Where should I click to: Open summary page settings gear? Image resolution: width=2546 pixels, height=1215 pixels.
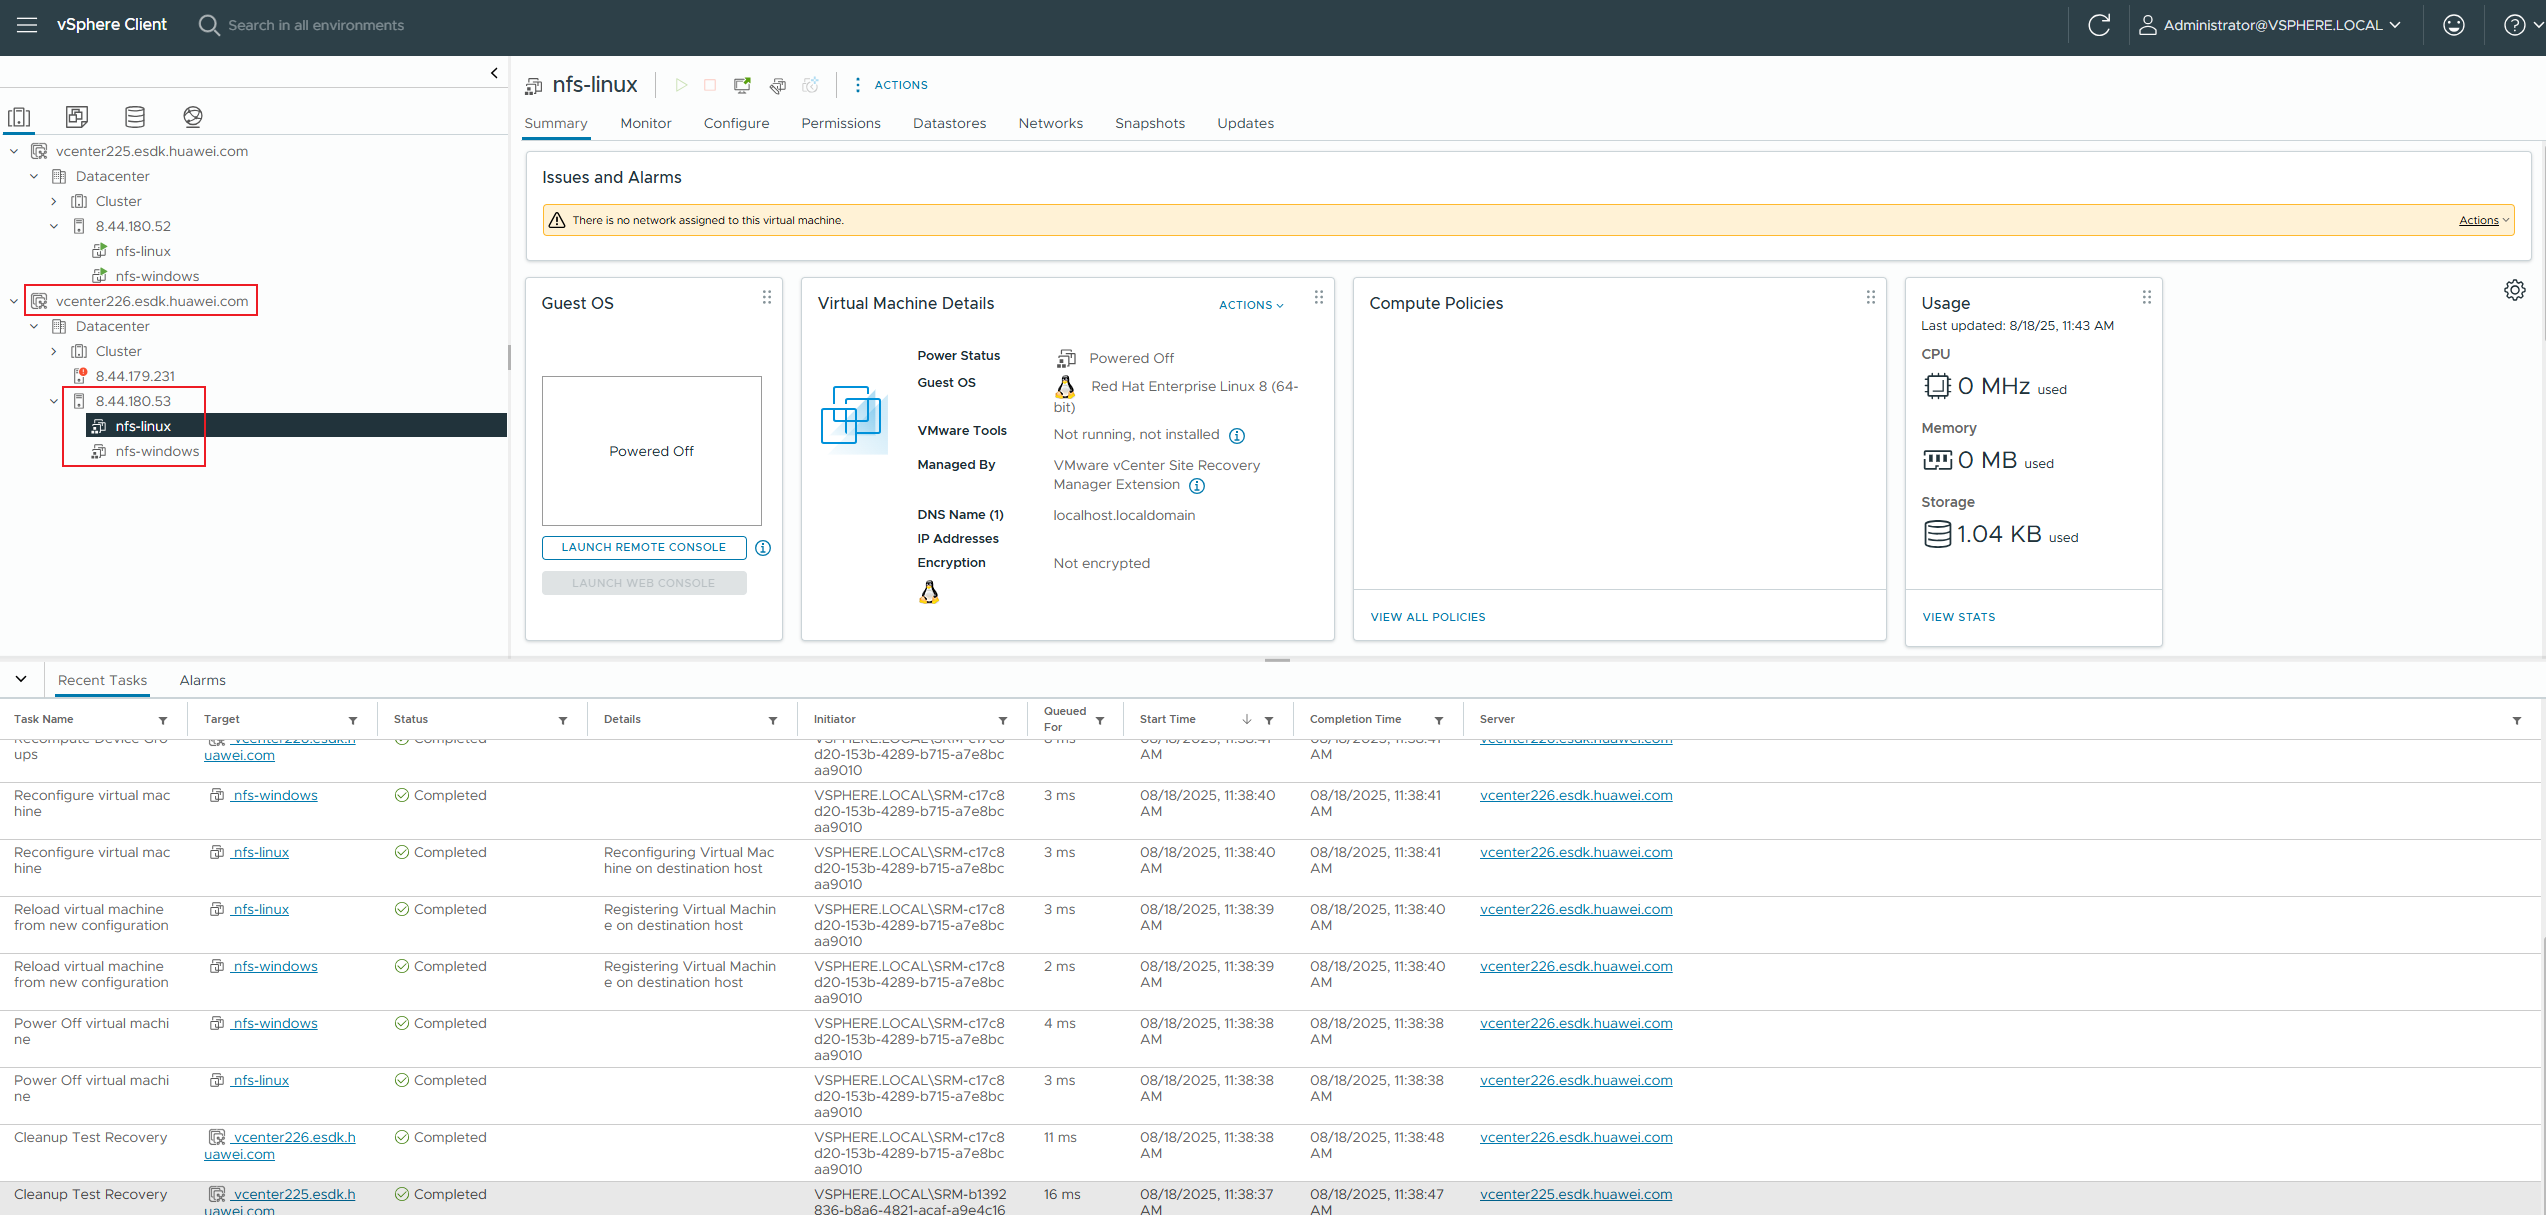tap(2515, 290)
